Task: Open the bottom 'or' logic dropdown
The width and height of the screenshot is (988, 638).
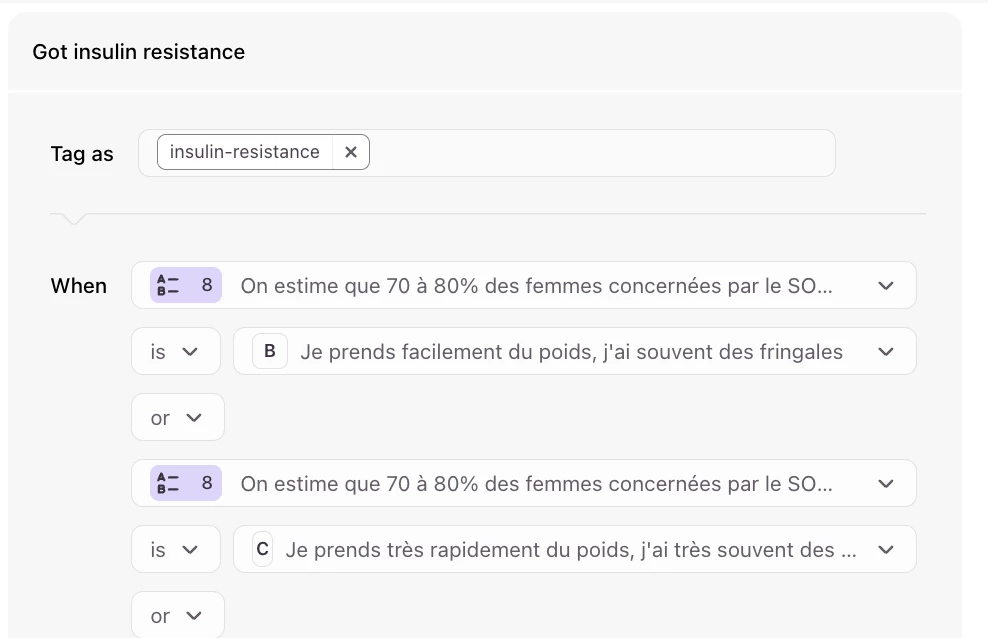Action: click(177, 616)
